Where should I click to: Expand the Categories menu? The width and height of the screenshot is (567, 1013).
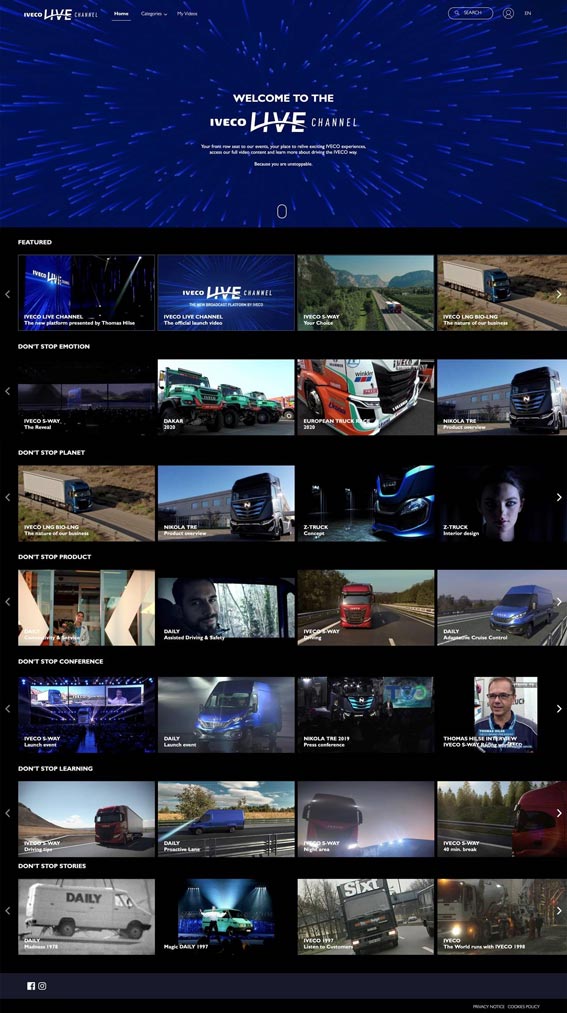click(154, 14)
